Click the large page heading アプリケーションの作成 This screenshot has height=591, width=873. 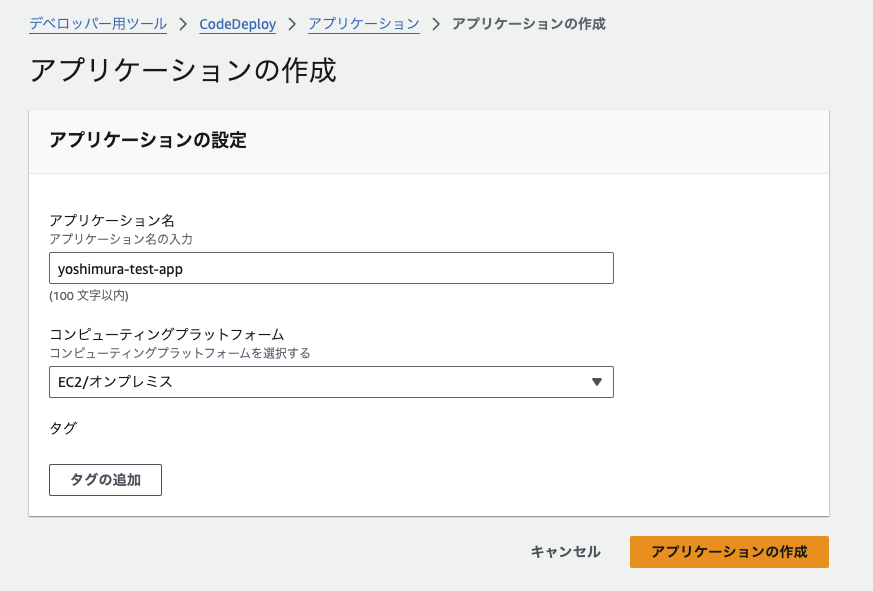coord(183,71)
